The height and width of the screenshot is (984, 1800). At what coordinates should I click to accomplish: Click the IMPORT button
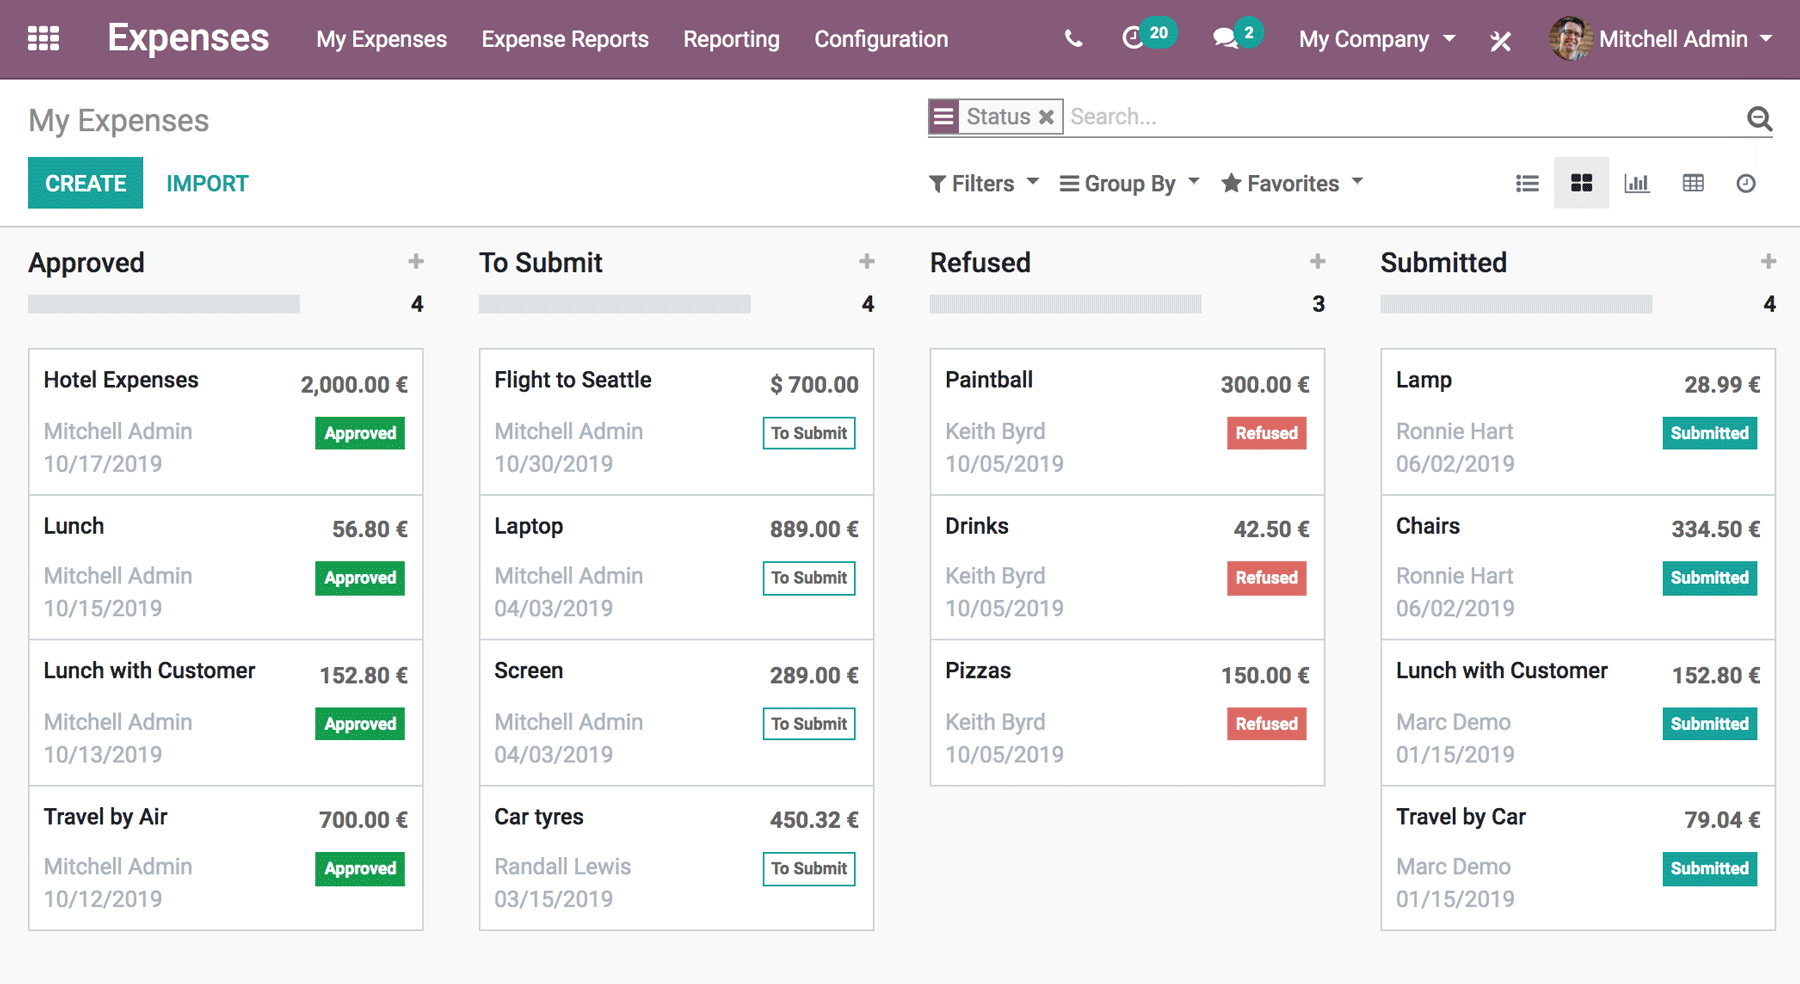pos(207,183)
